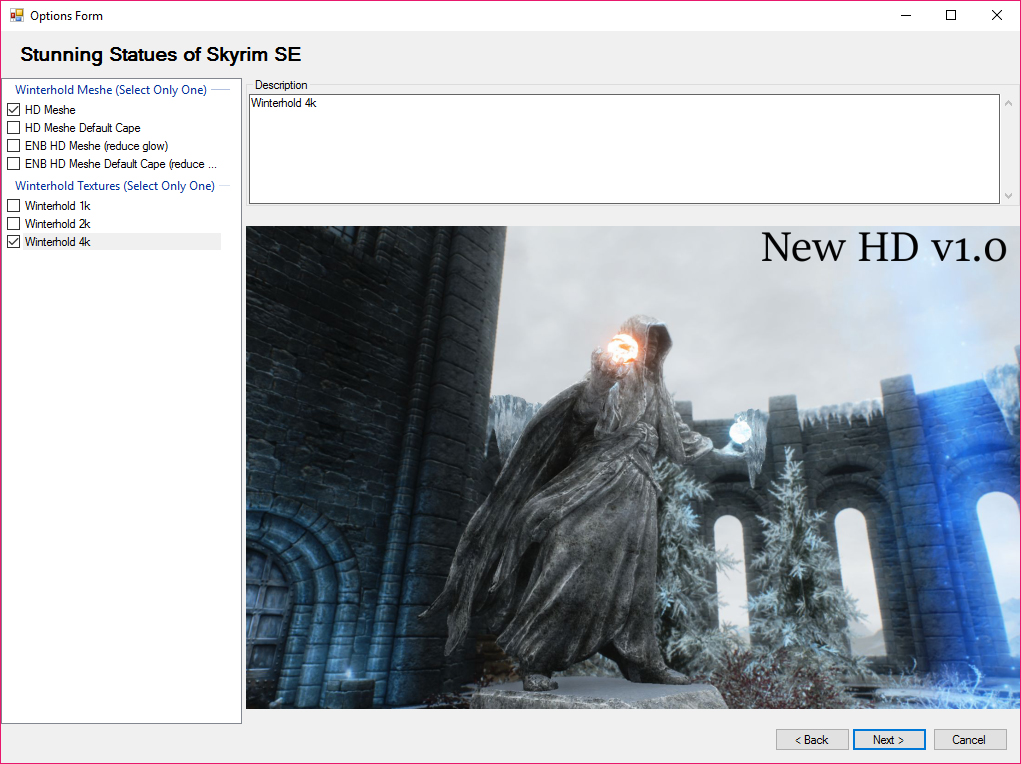Enable ENB HD Meshe (reduce glow)

pos(14,146)
